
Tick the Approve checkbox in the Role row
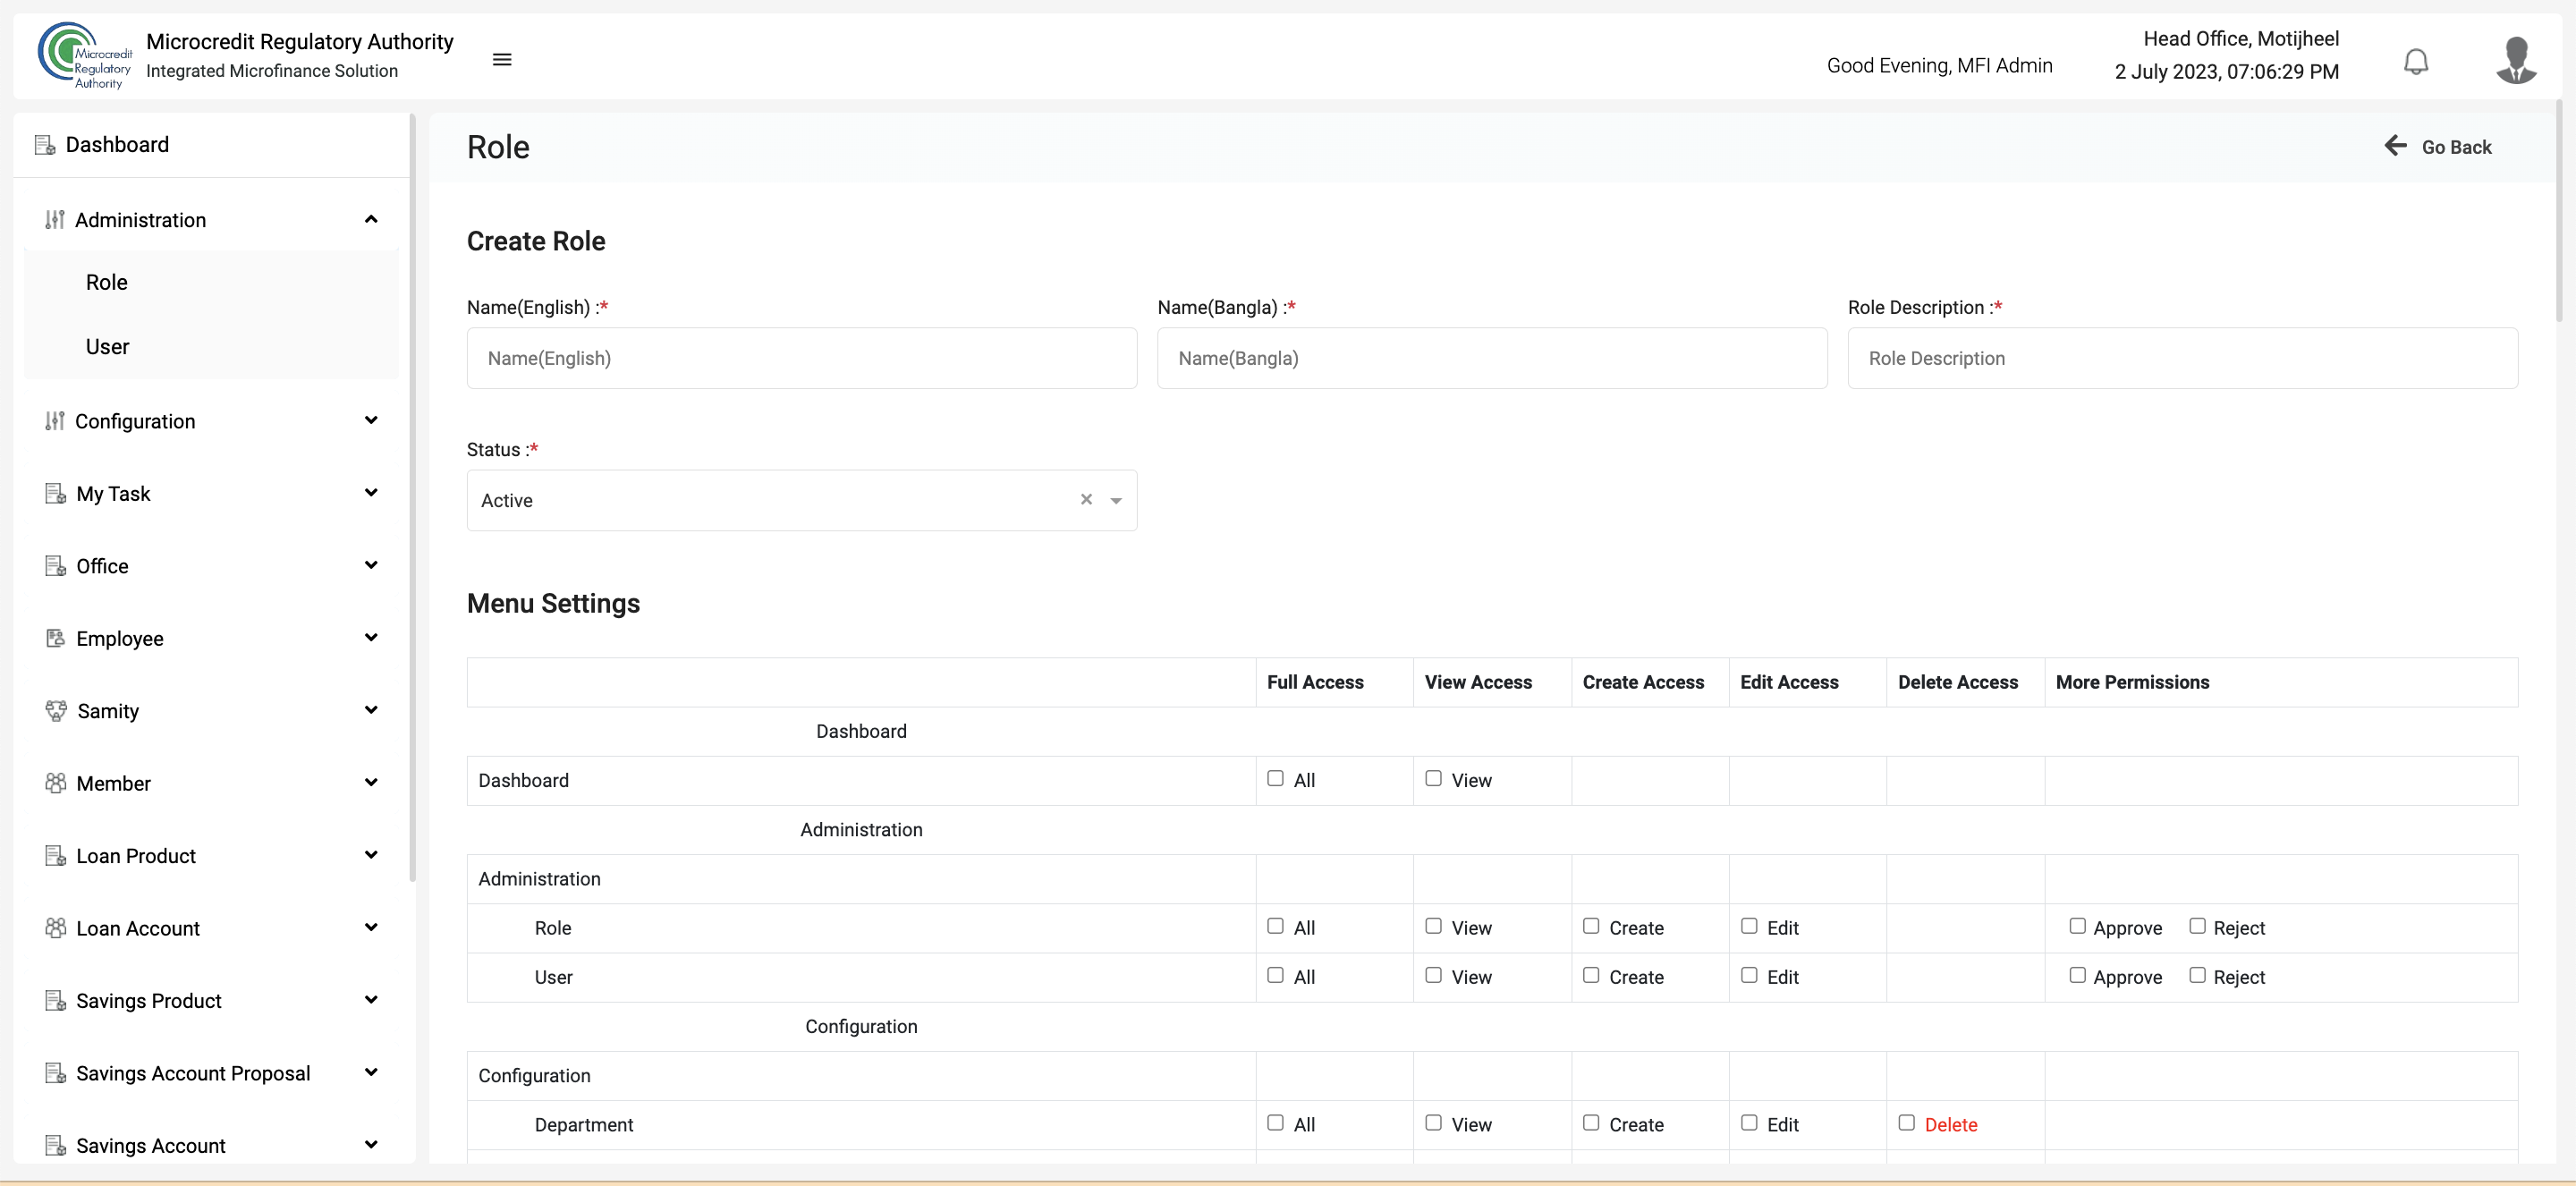coord(2077,926)
